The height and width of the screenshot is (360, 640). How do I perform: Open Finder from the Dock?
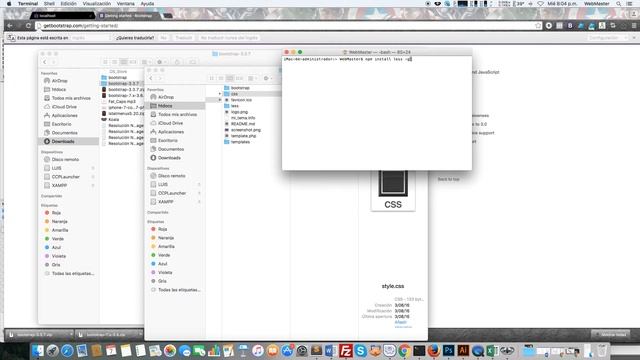(38, 350)
